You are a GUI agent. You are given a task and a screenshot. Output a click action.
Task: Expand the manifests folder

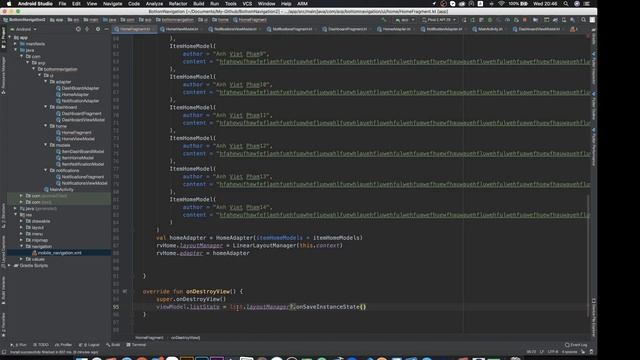coord(16,44)
